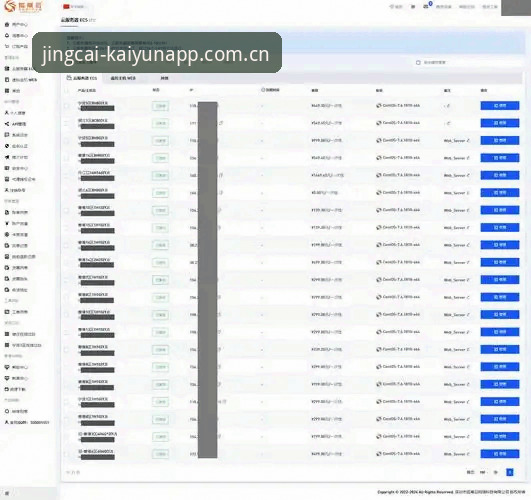Viewport: 531px width, 500px height.
Task: Click the green status tag in first row
Action: point(160,106)
